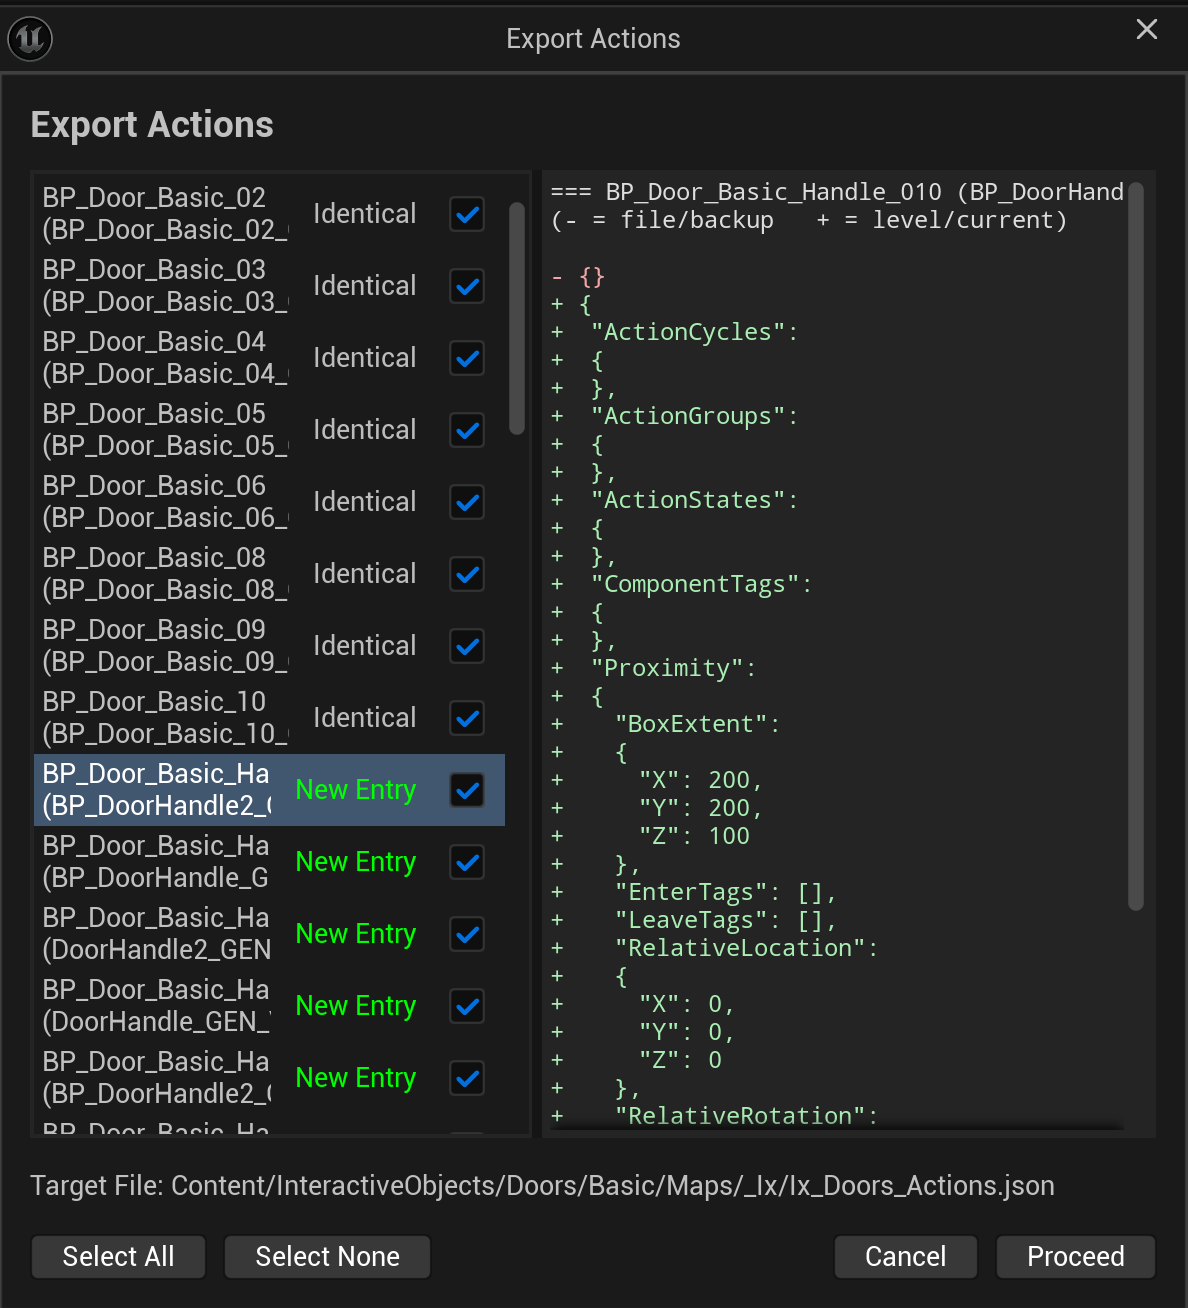Close the Export Actions dialog
1188x1308 pixels.
point(1147,29)
